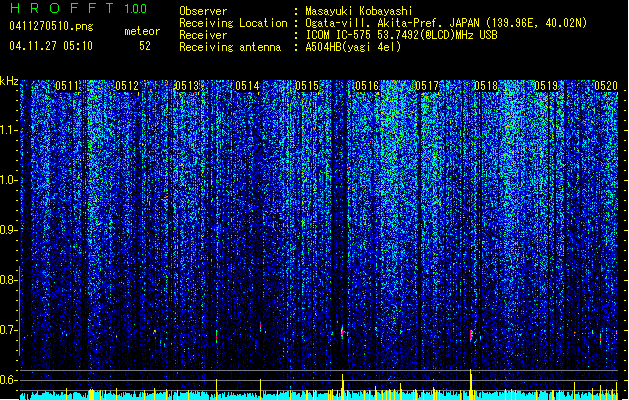629x400 pixels.
Task: Click the Receiving Location label
Action: (233, 23)
